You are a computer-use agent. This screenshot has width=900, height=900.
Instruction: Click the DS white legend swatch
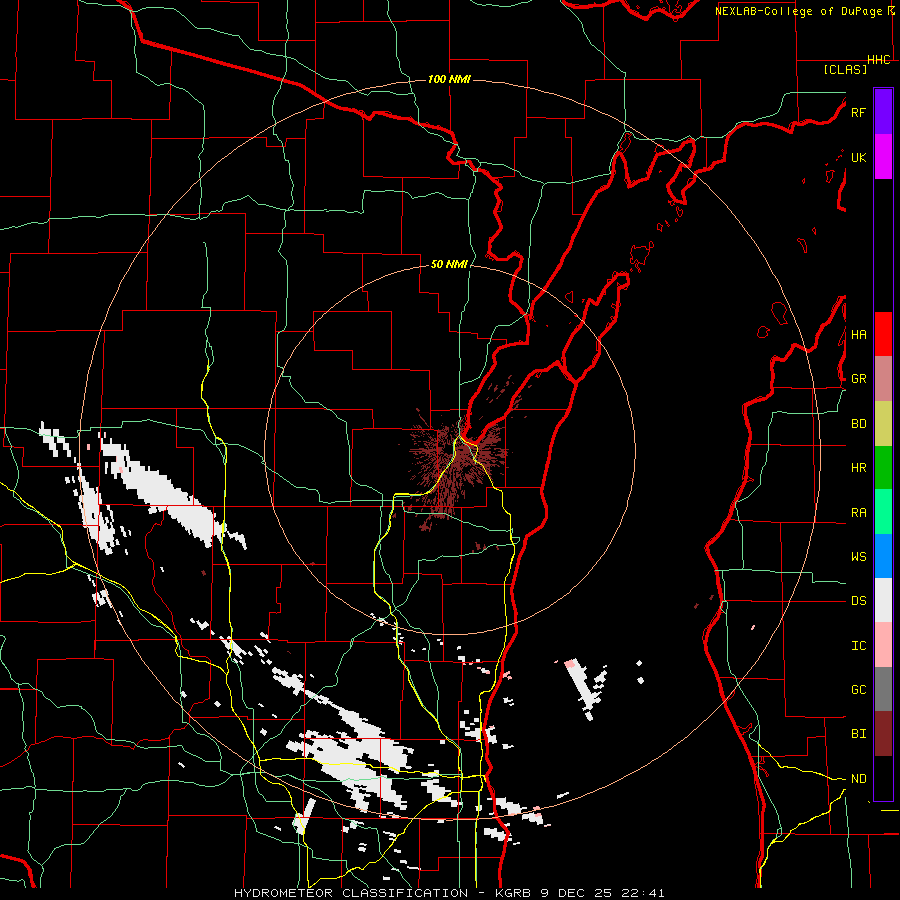click(x=883, y=600)
